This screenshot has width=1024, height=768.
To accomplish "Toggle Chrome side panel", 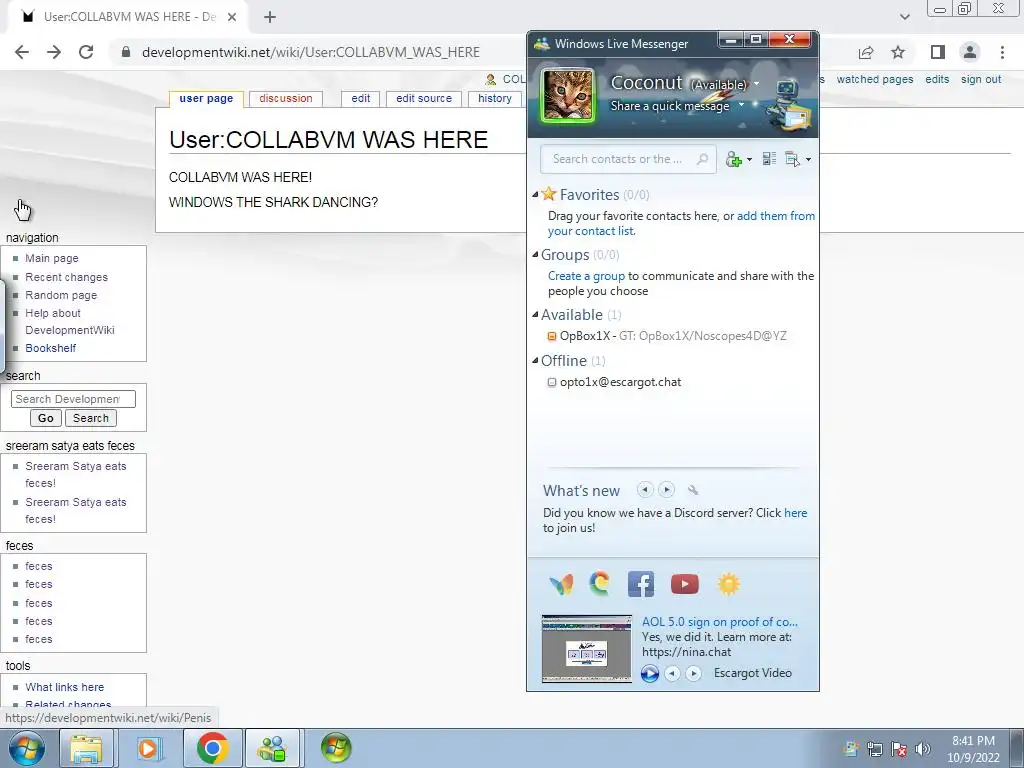I will point(937,52).
